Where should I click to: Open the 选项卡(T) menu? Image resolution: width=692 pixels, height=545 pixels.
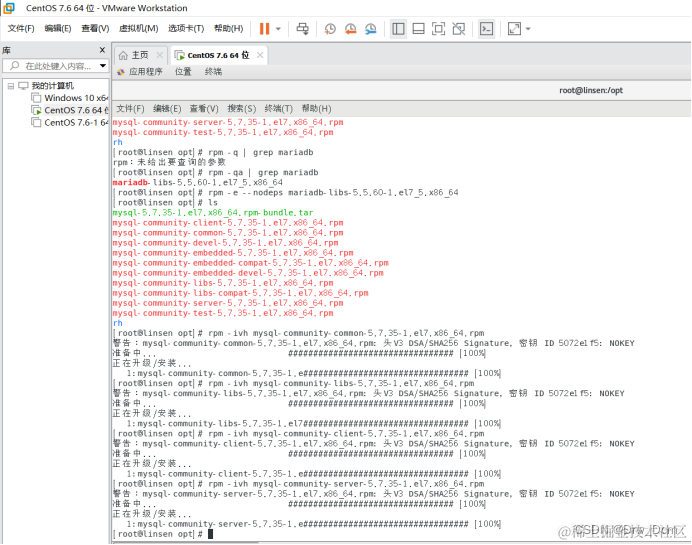(x=186, y=29)
